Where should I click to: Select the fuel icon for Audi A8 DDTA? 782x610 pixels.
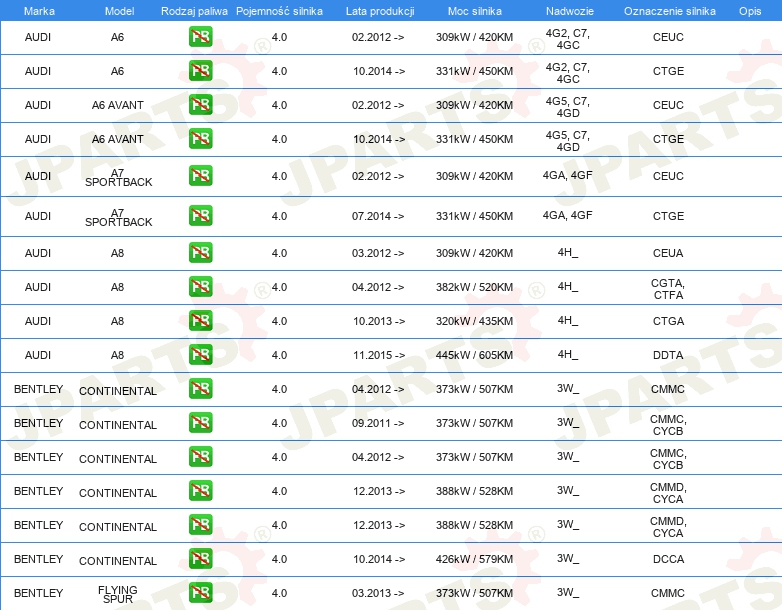[200, 355]
